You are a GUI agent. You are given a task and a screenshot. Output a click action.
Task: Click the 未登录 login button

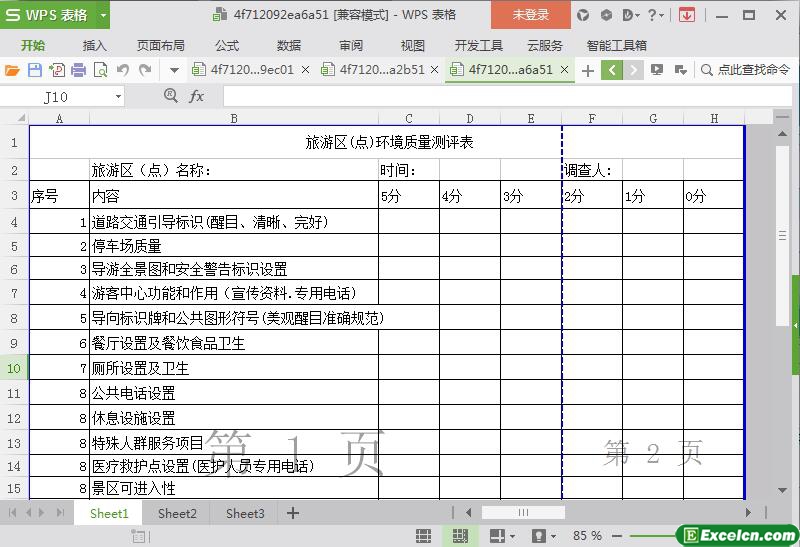tap(531, 15)
